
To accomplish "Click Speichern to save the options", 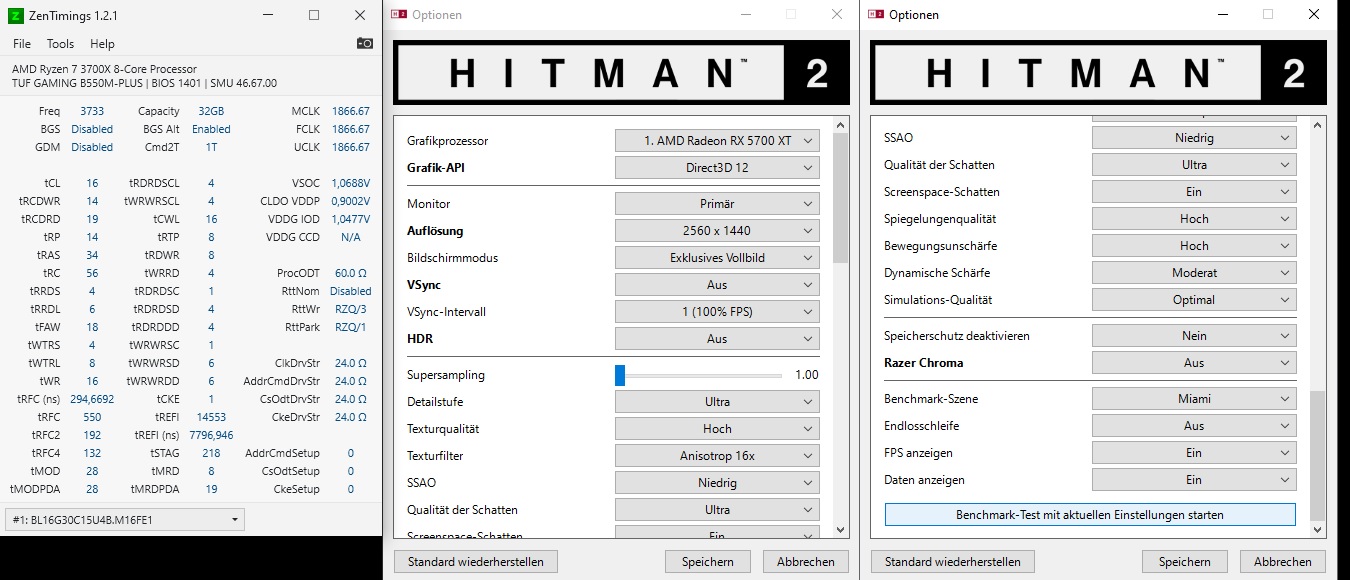I will coord(707,561).
